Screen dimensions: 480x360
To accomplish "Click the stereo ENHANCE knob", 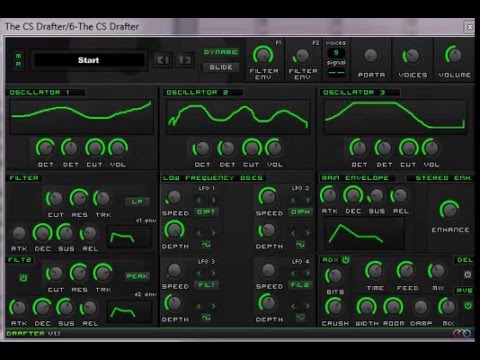I will [x=450, y=210].
